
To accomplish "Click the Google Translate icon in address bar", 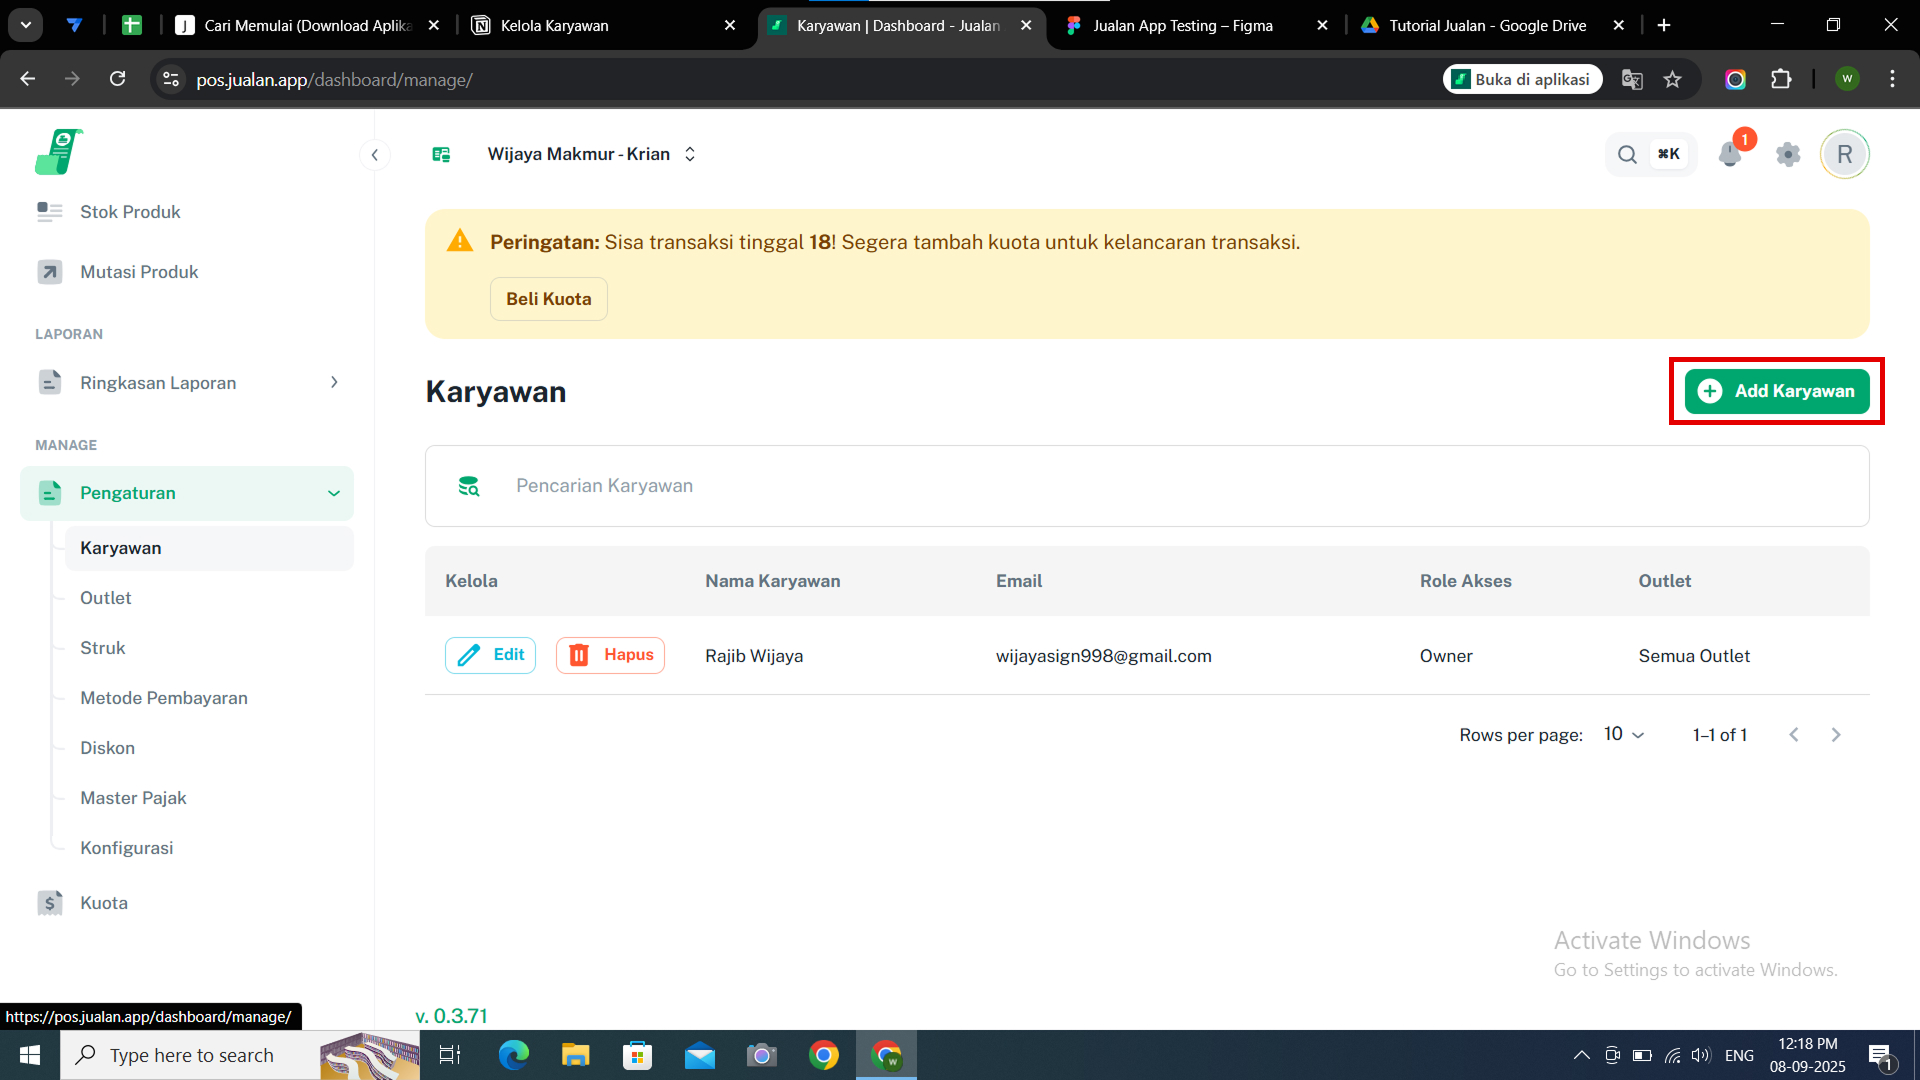I will point(1632,79).
